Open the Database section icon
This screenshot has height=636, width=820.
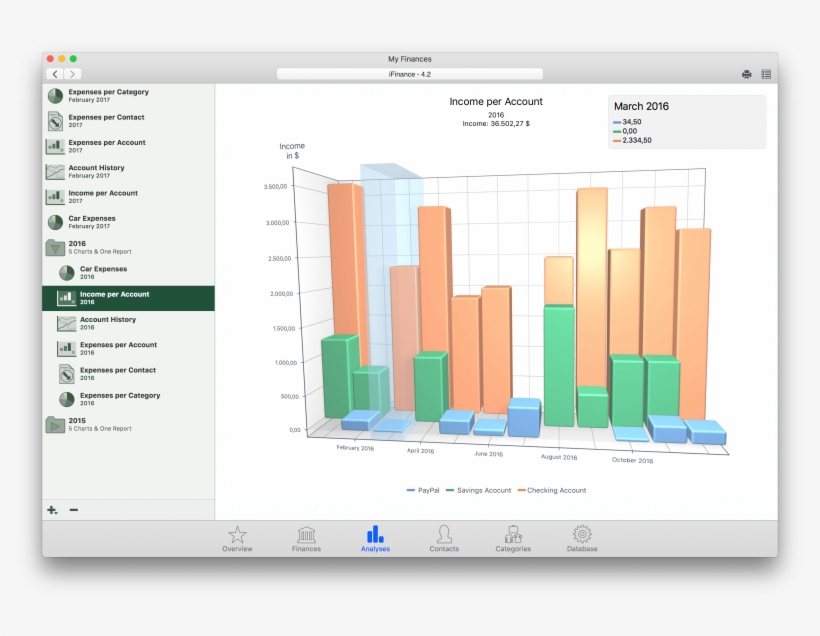[x=582, y=536]
